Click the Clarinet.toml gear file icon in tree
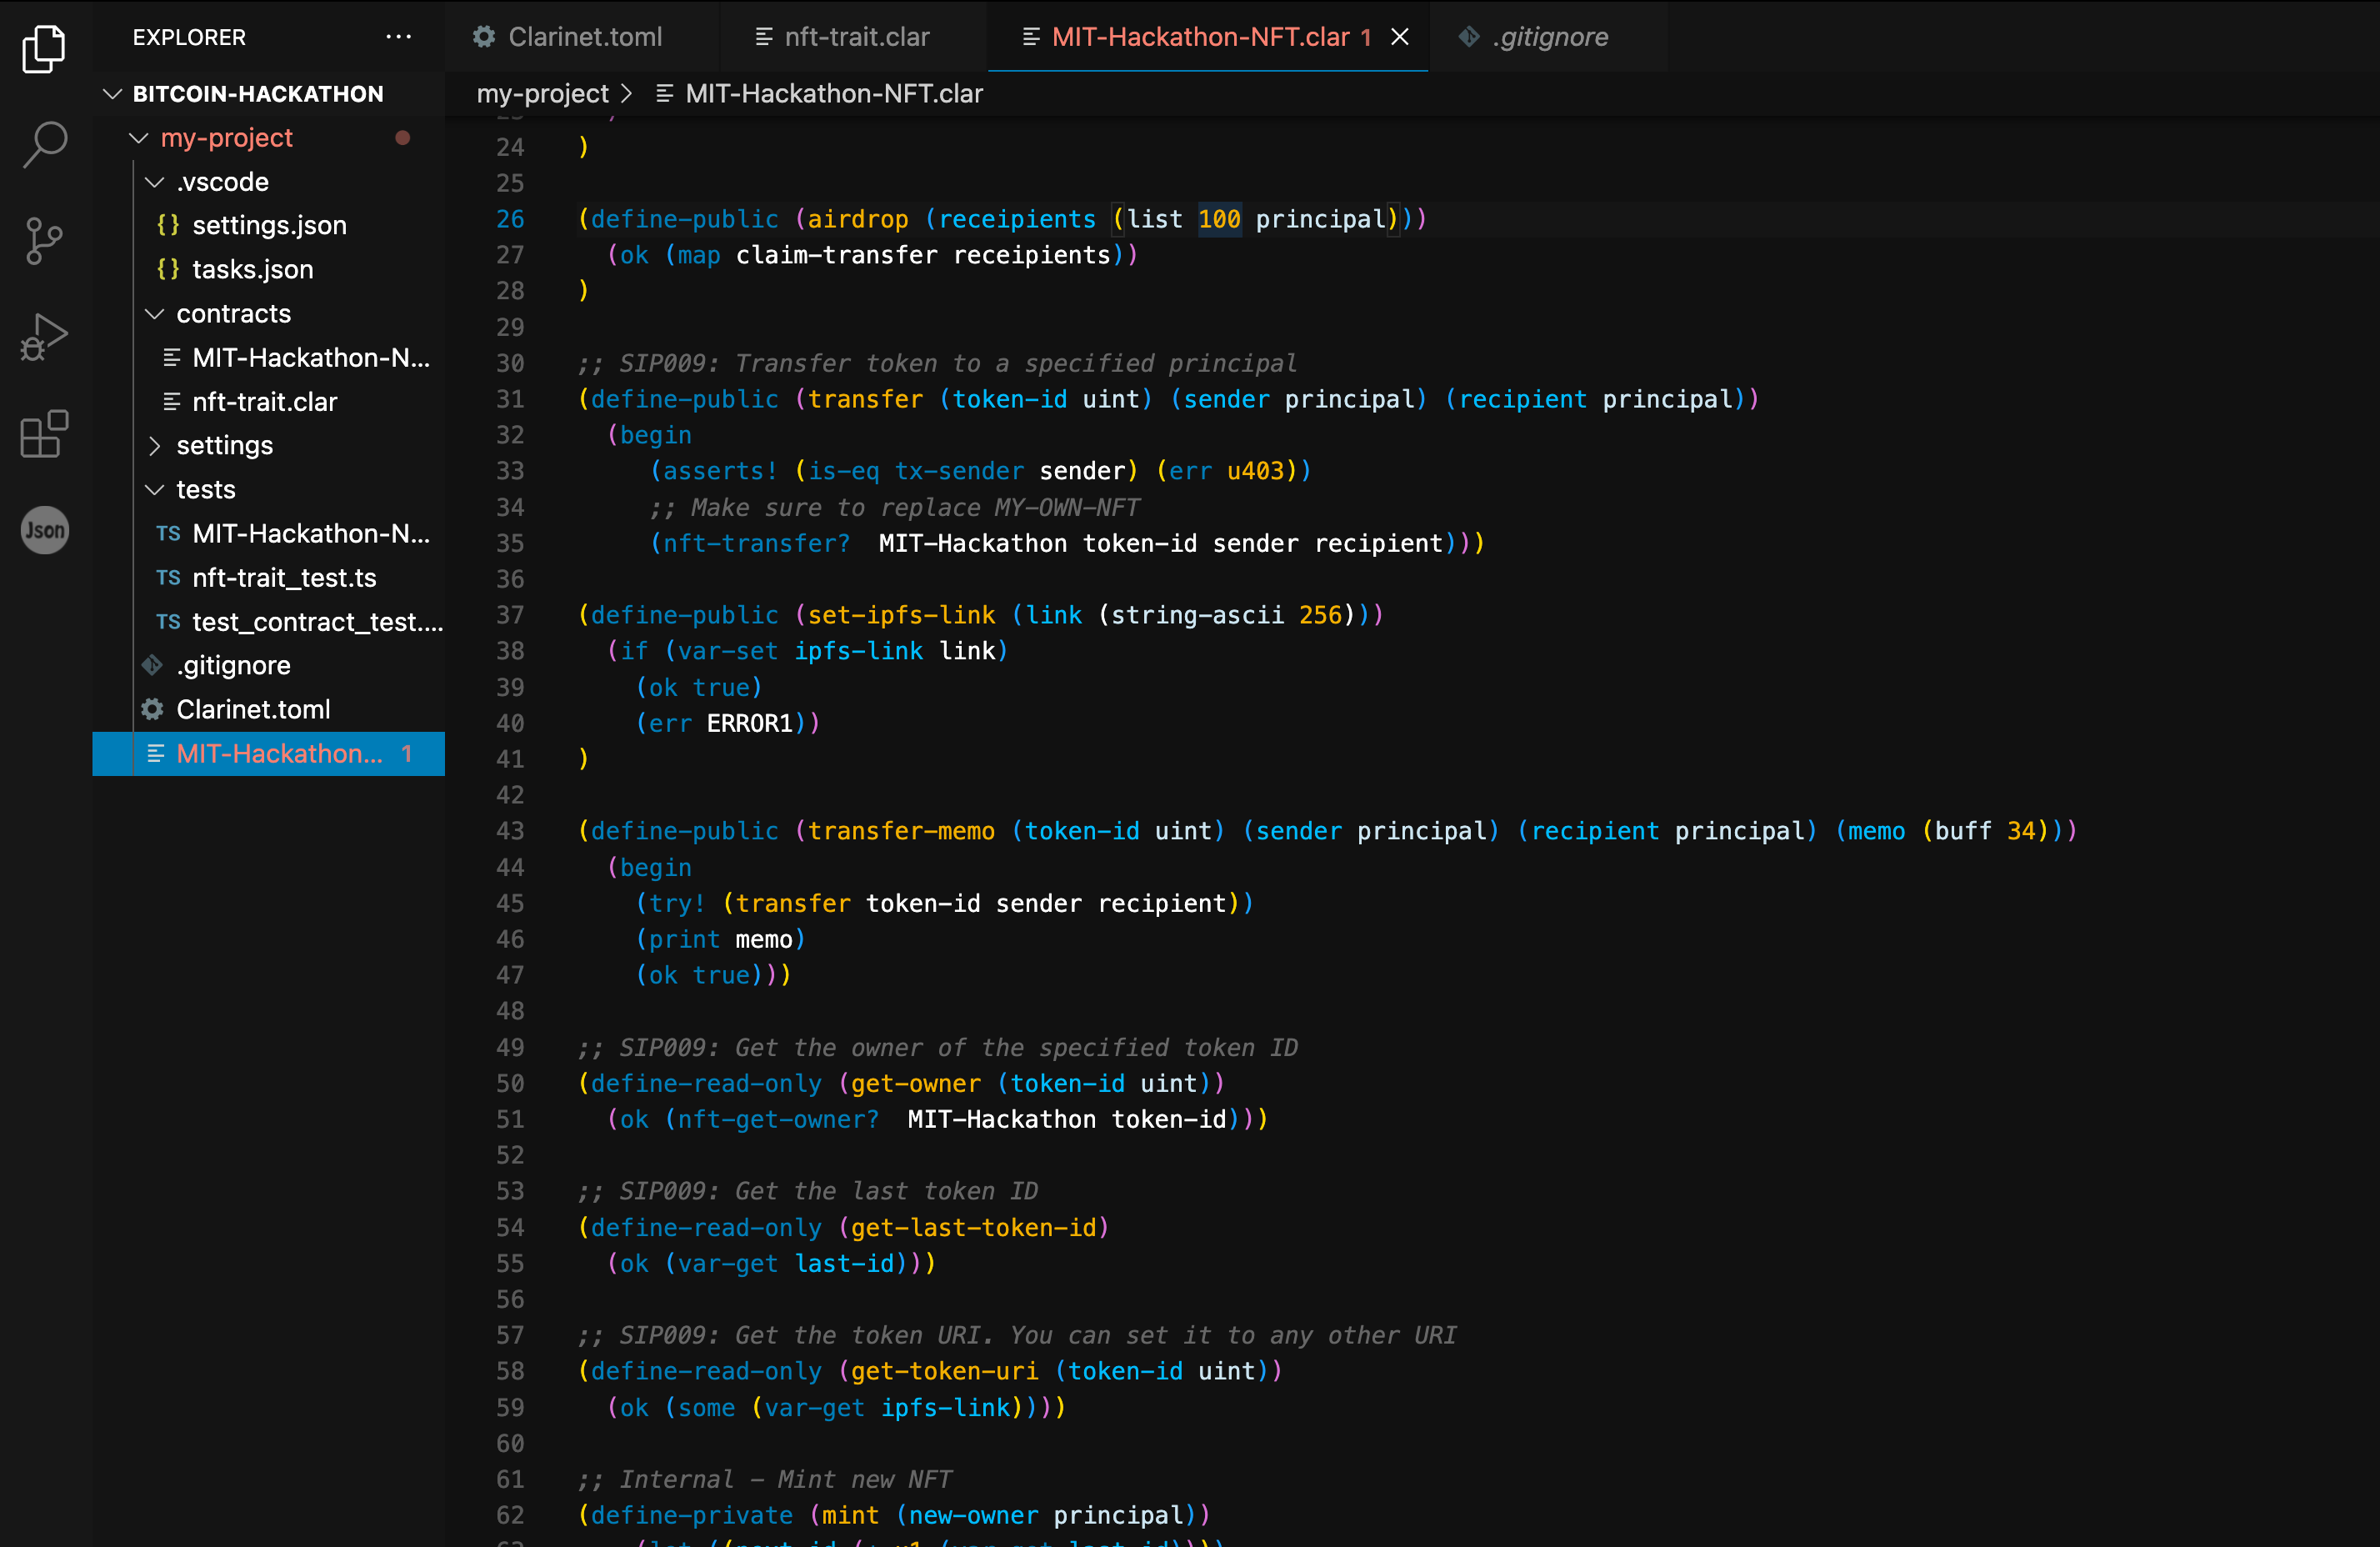Screen dimensions: 2380x1547 153,709
